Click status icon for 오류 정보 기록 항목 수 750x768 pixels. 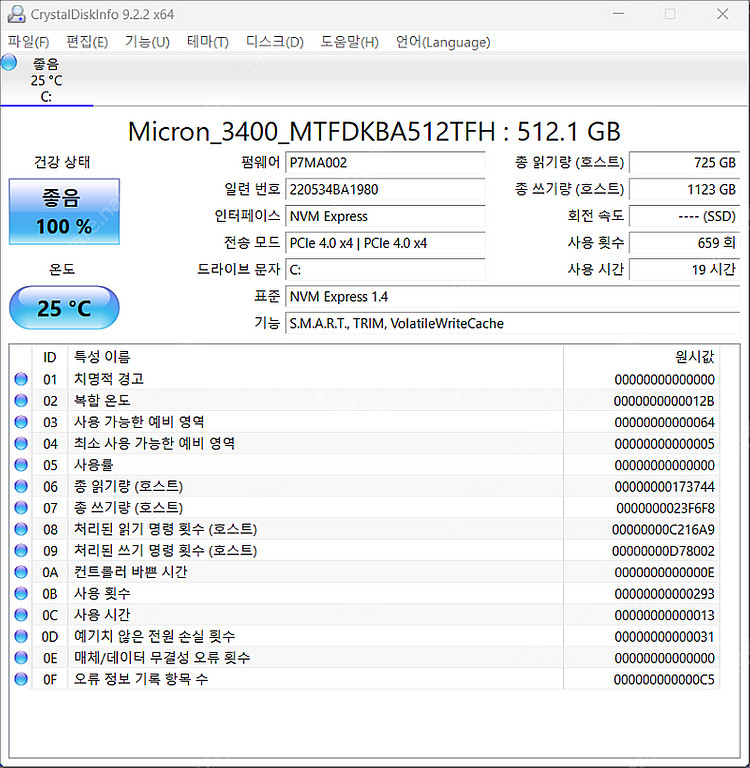[21, 679]
